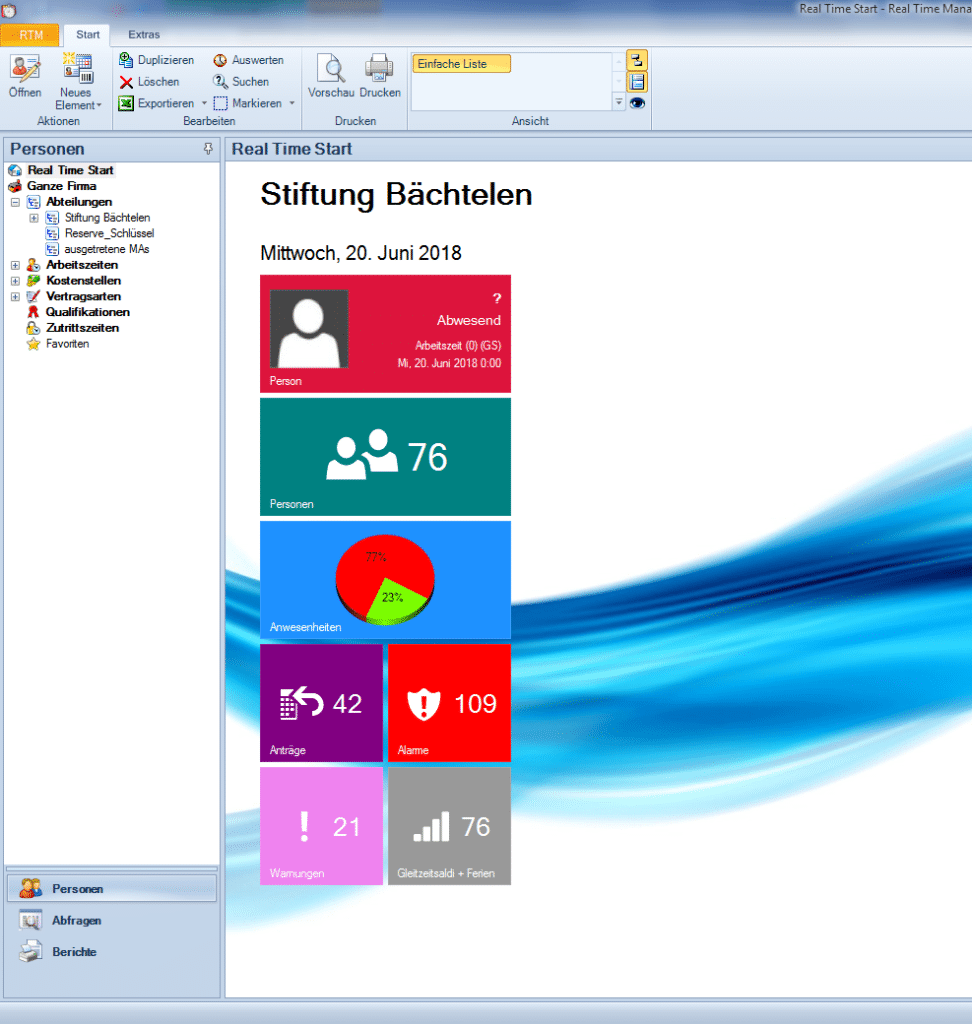This screenshot has height=1024, width=972.
Task: Open the Vorschau print preview
Action: tap(331, 76)
